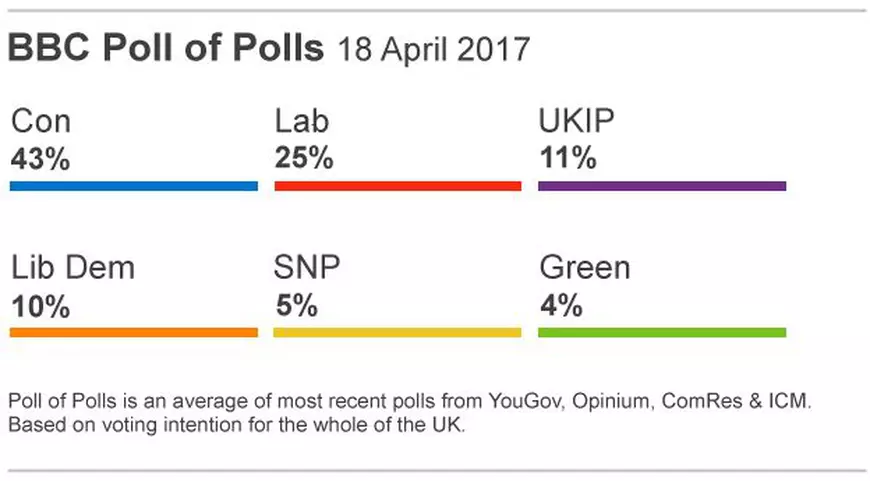The height and width of the screenshot is (481, 870).
Task: Click the blue Conservative bar
Action: click(x=134, y=186)
